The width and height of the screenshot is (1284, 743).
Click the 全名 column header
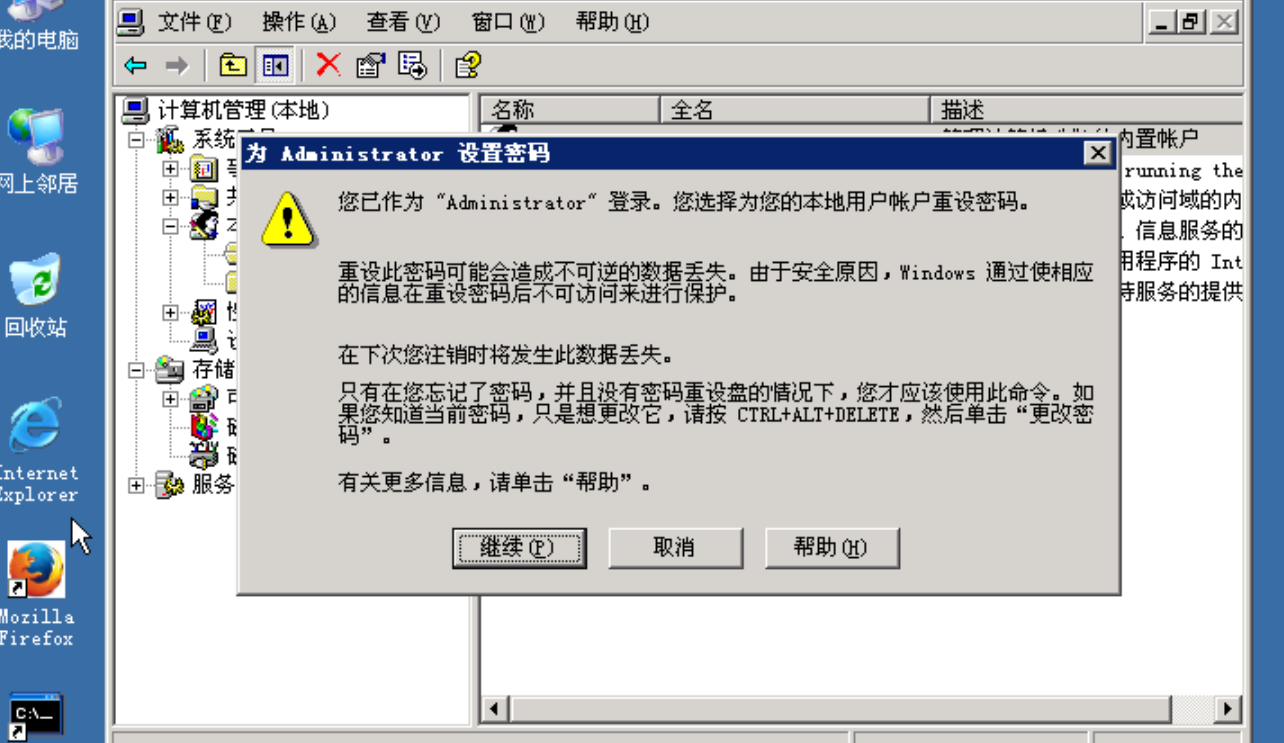point(795,109)
